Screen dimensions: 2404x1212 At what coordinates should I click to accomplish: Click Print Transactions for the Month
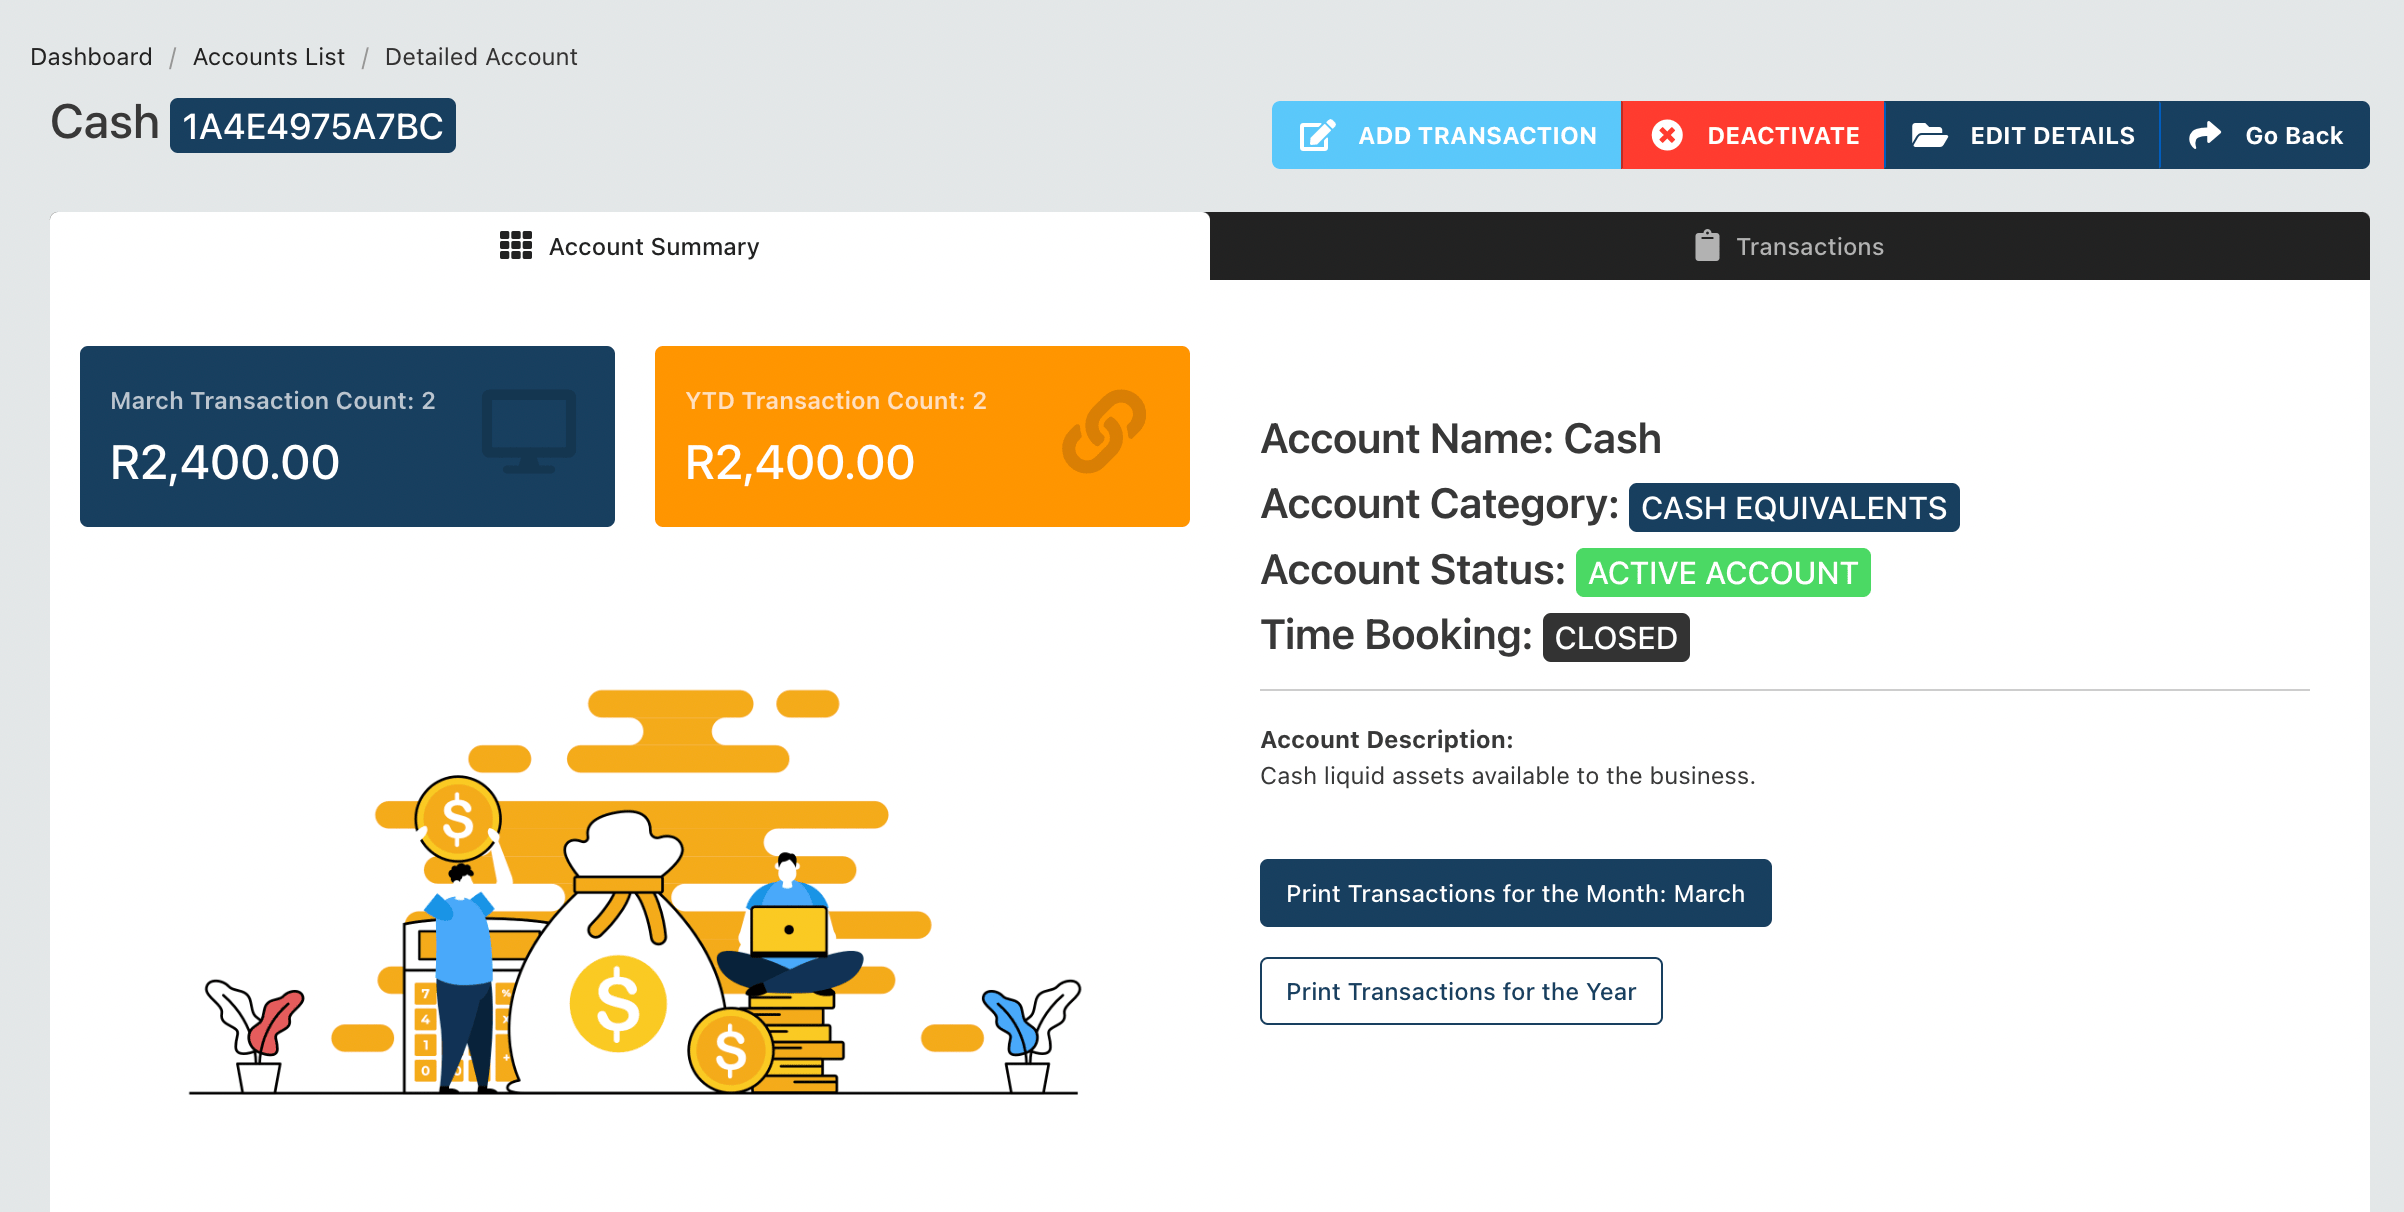tap(1516, 894)
